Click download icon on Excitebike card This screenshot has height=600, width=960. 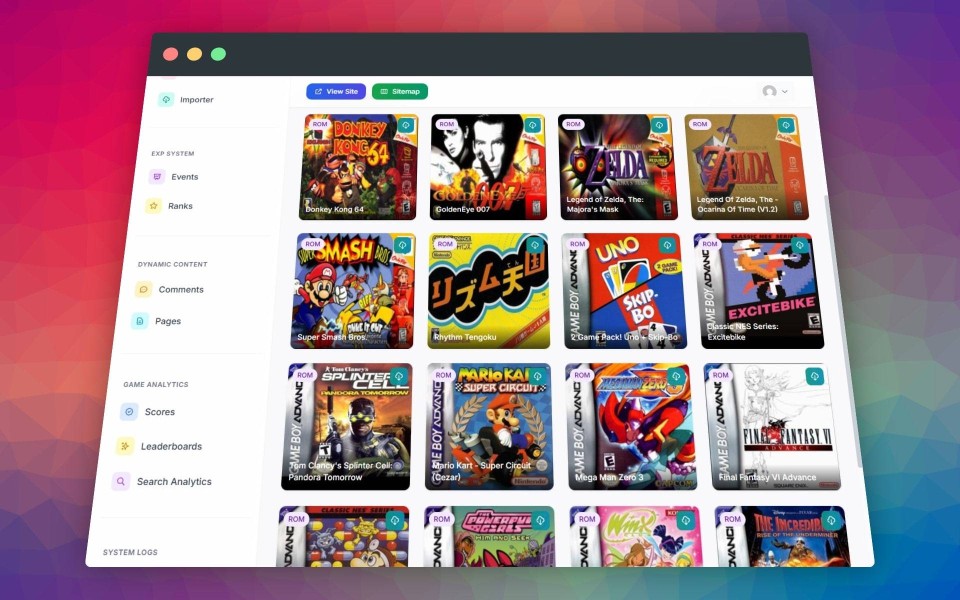point(799,245)
